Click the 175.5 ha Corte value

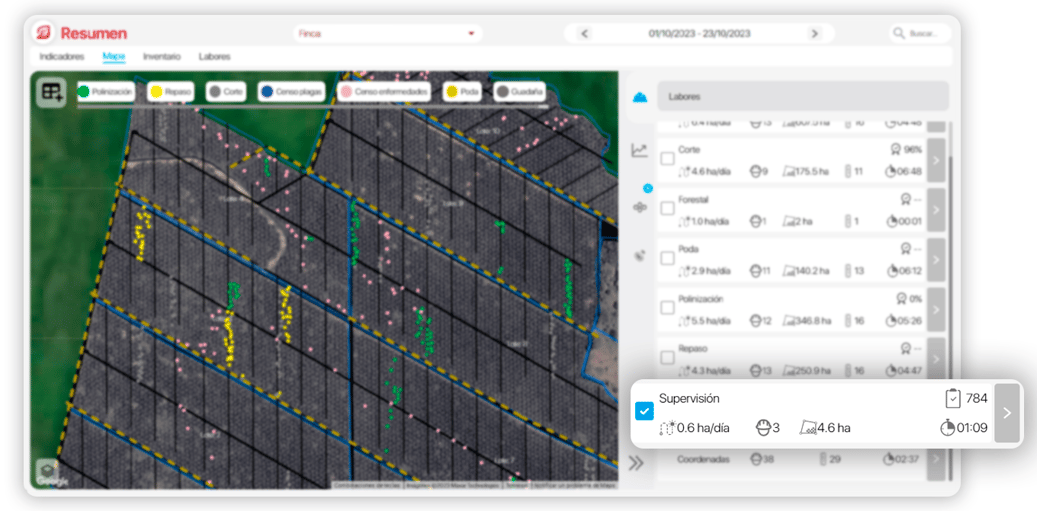point(813,172)
